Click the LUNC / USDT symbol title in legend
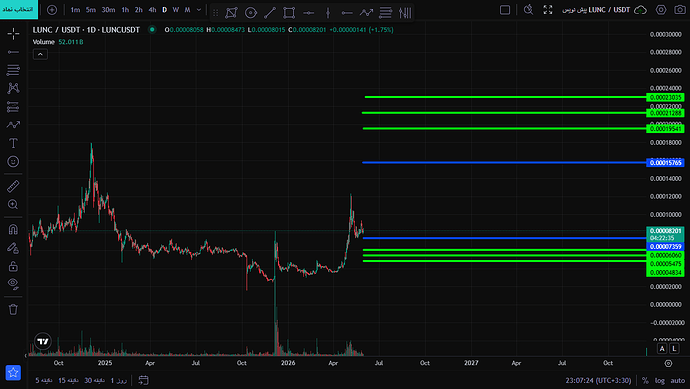This screenshot has width=690, height=389. click(x=86, y=29)
